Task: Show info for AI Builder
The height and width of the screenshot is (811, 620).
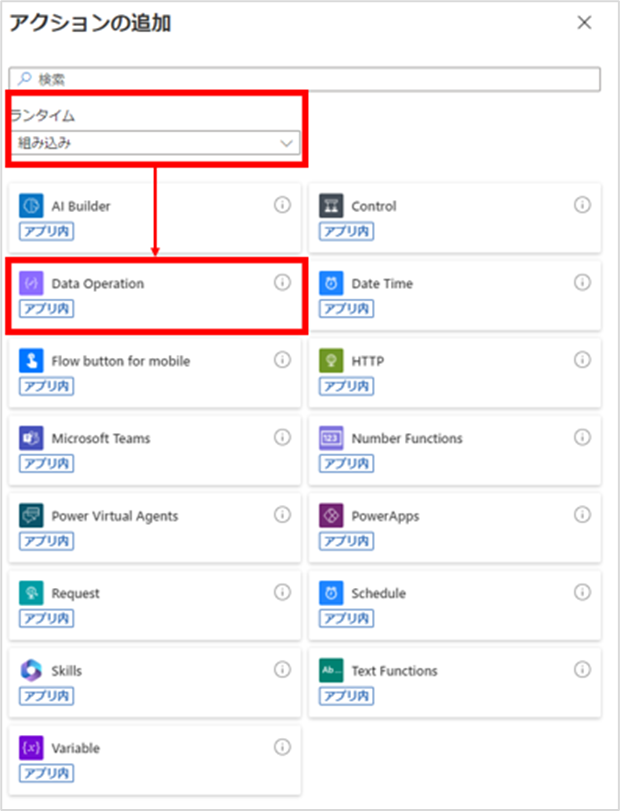Action: coord(282,205)
